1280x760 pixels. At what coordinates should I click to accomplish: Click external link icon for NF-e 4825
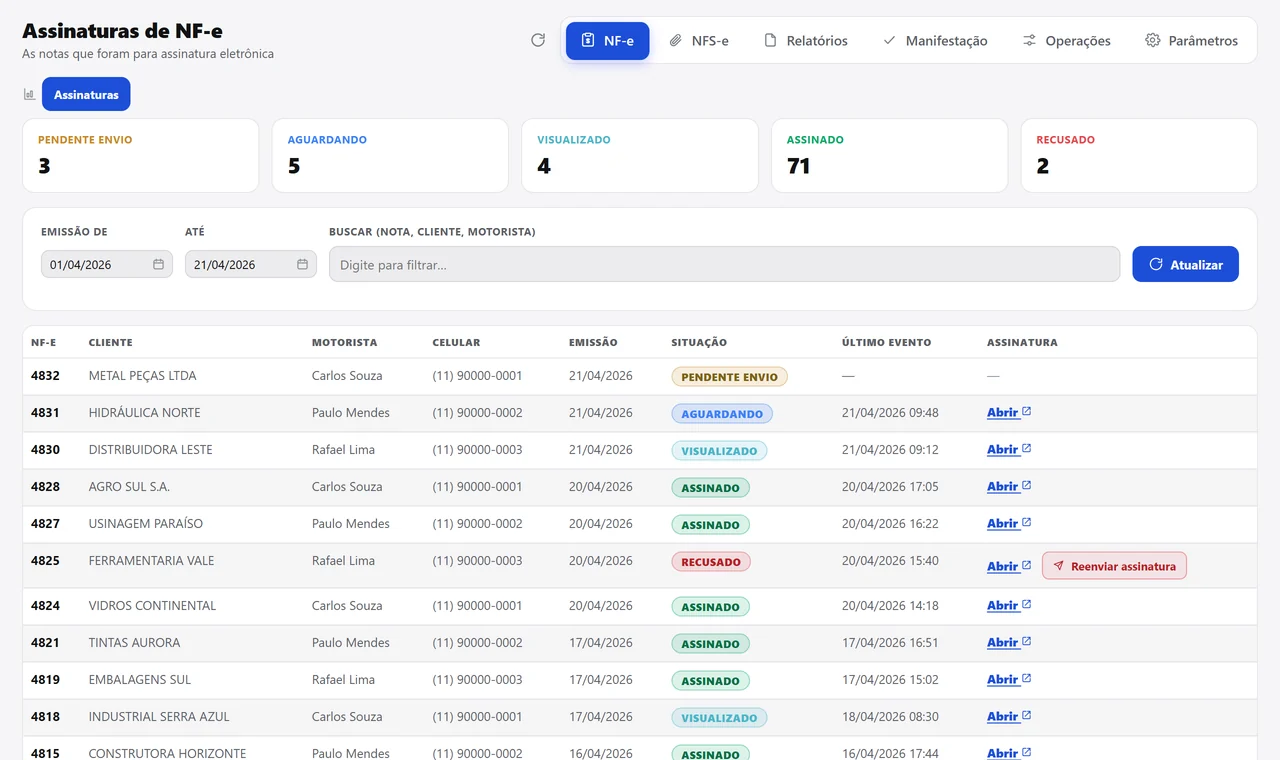tap(1026, 566)
